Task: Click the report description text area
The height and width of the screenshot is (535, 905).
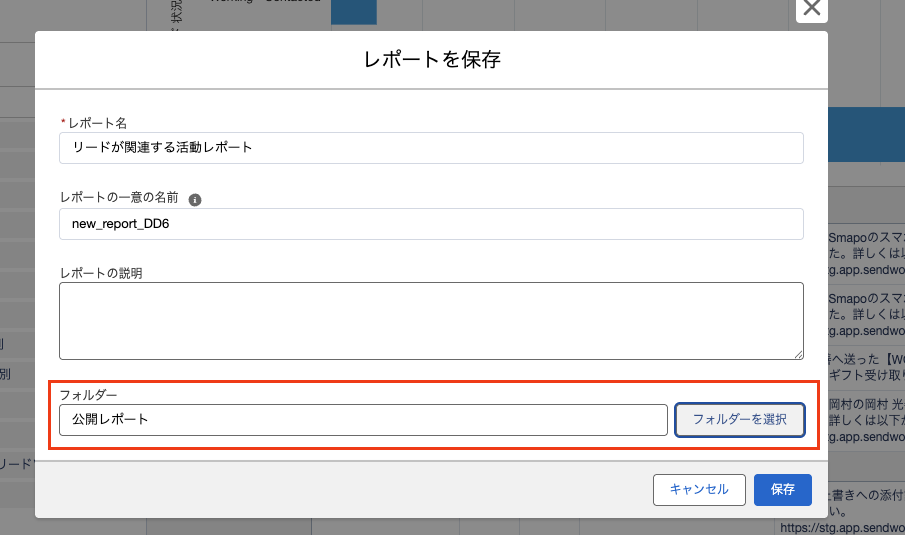Action: pos(431,321)
